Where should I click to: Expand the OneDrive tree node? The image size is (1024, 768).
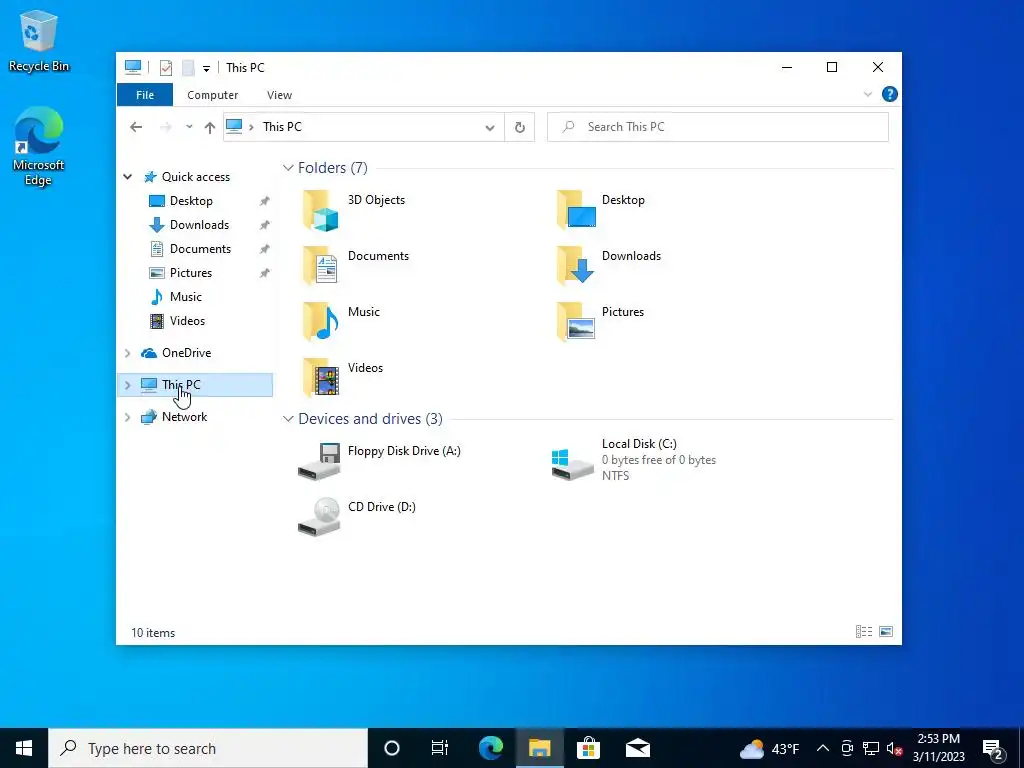tap(128, 353)
